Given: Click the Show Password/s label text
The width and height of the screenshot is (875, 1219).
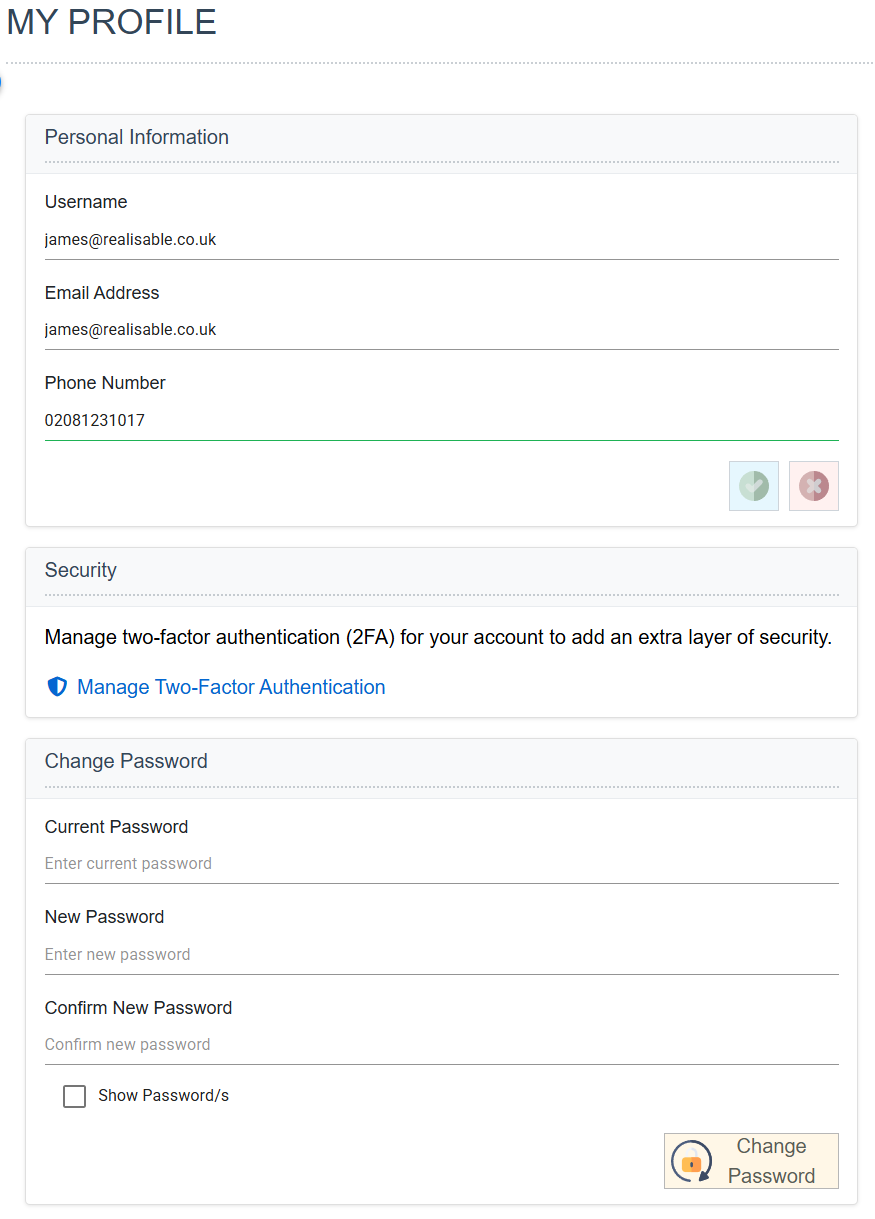Looking at the screenshot, I should click(x=163, y=1096).
